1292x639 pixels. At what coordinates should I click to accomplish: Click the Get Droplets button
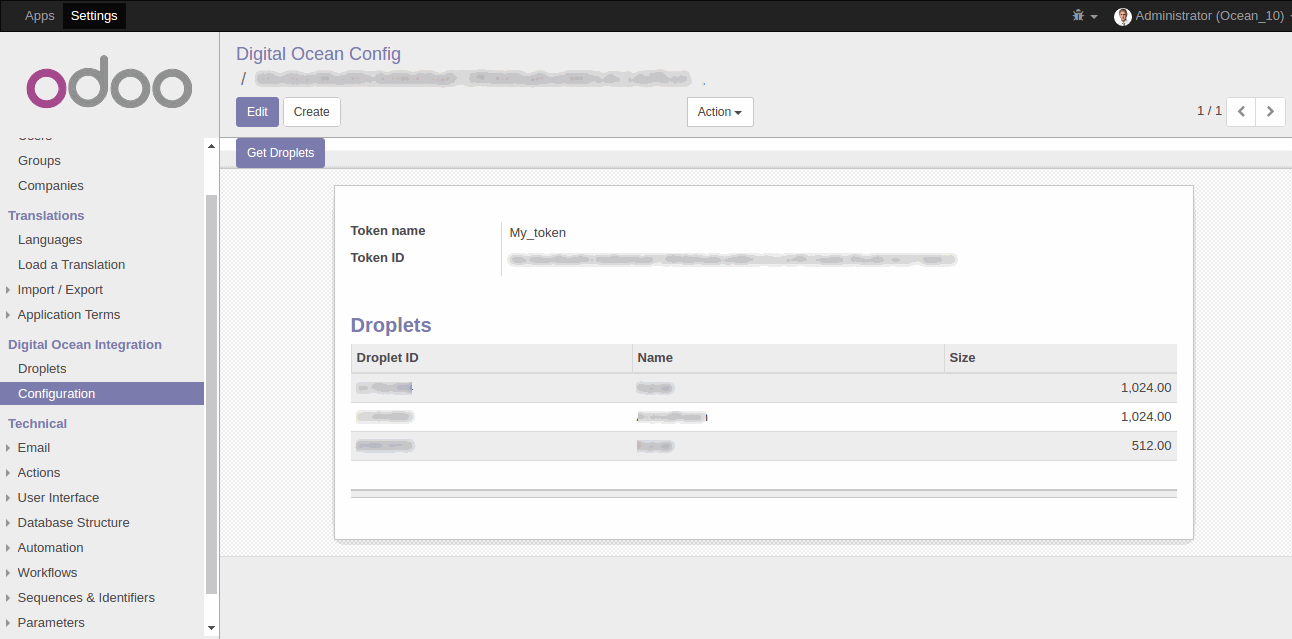pyautogui.click(x=280, y=153)
